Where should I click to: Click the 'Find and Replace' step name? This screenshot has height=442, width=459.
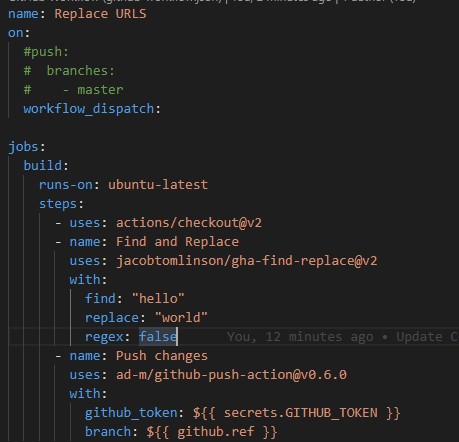tap(177, 242)
